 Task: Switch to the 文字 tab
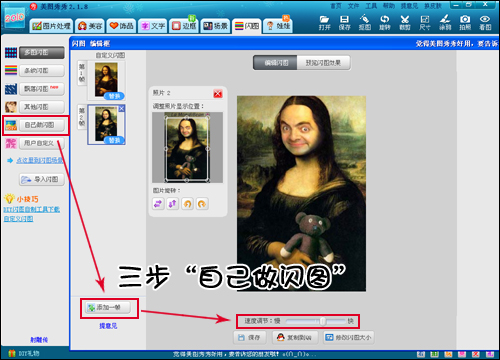[153, 26]
